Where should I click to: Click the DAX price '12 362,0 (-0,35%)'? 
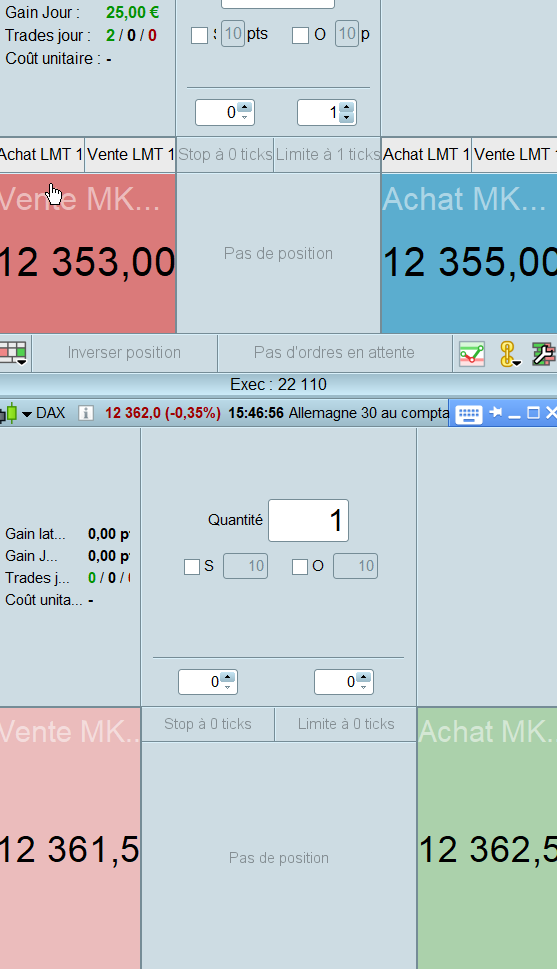(x=163, y=413)
